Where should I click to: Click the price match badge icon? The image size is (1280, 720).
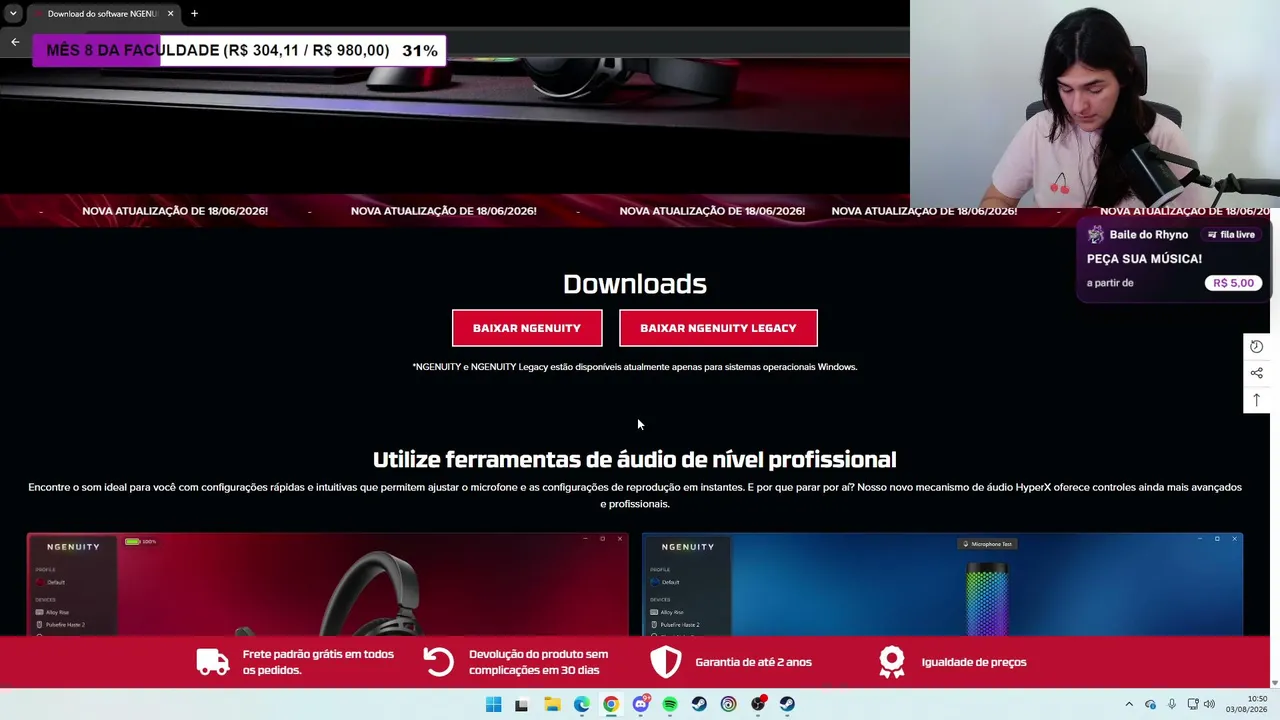pos(892,662)
